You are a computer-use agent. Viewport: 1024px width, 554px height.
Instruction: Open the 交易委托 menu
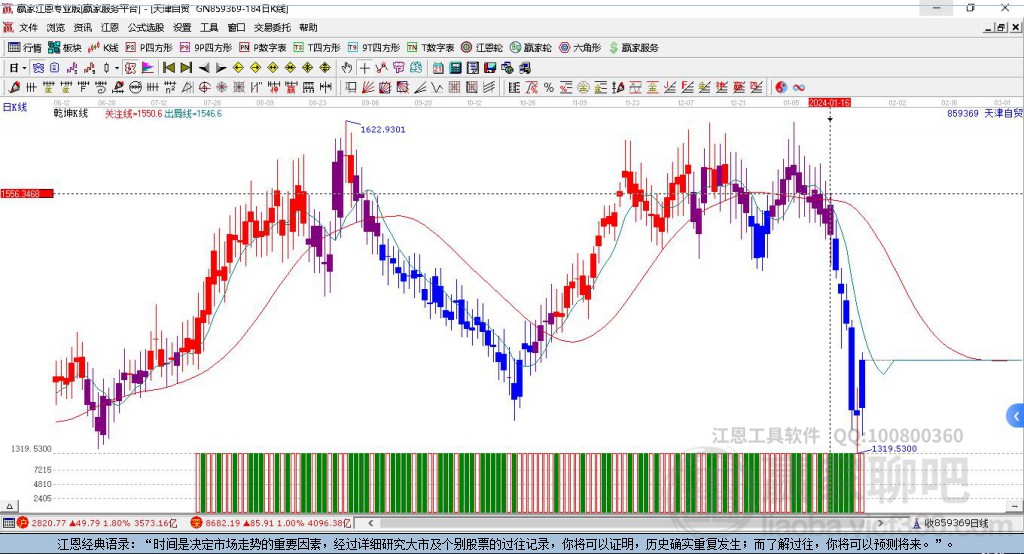pos(272,27)
